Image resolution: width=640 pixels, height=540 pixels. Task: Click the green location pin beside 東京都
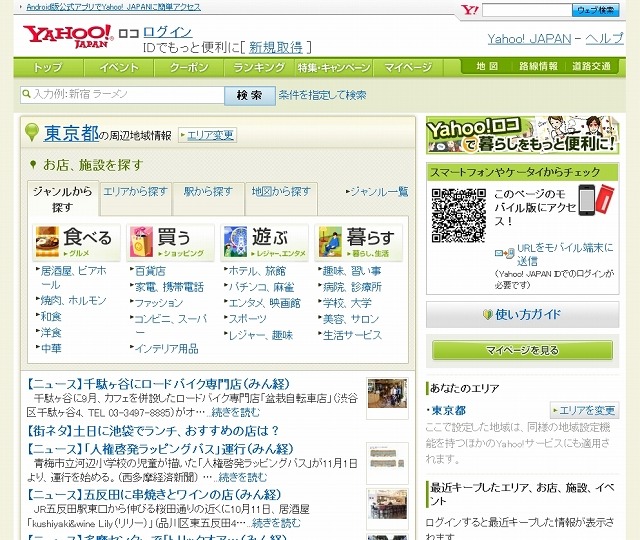point(31,132)
